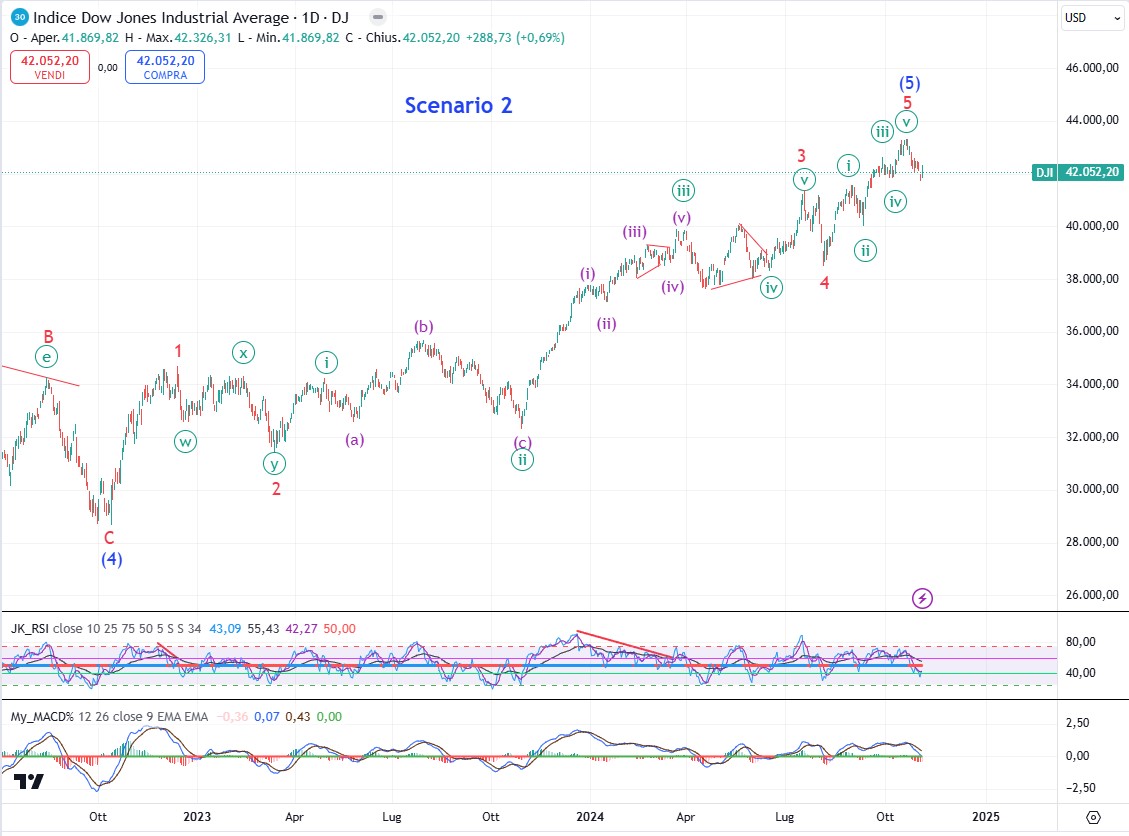
Task: Click the blue COMPRA buy button
Action: pyautogui.click(x=165, y=67)
